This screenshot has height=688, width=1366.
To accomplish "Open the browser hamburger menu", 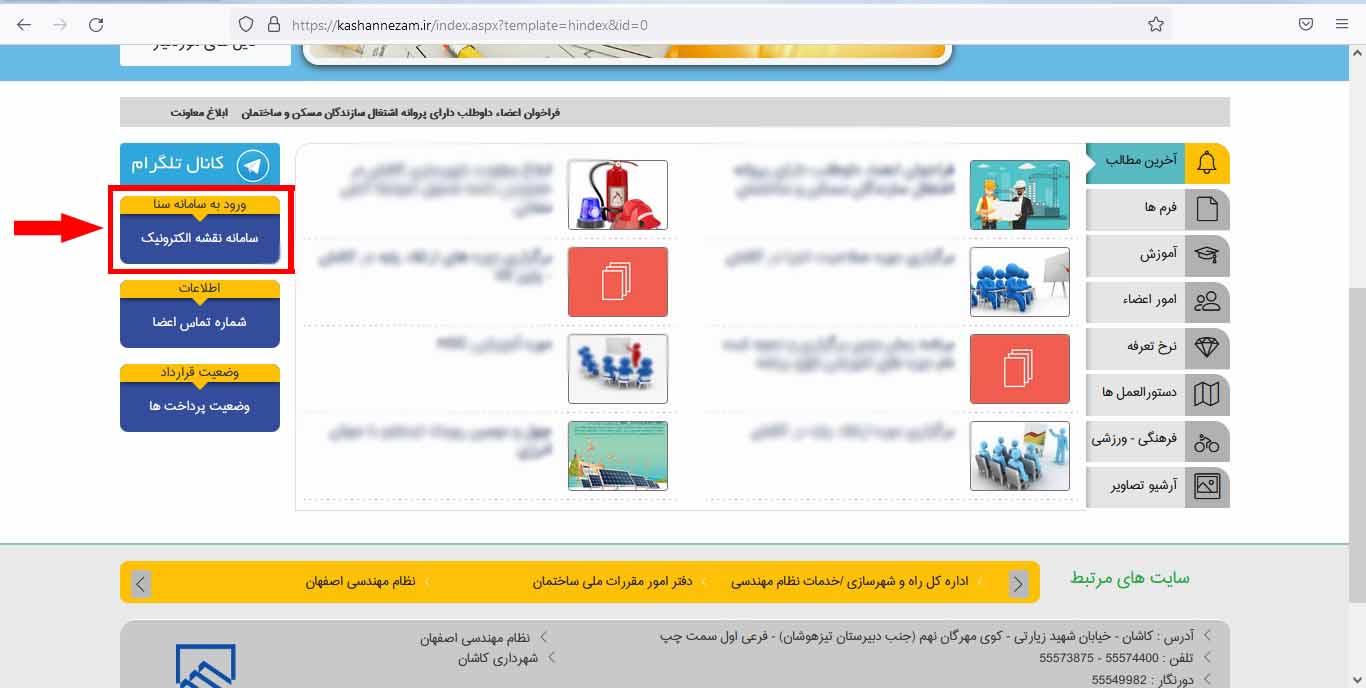I will 1342,23.
